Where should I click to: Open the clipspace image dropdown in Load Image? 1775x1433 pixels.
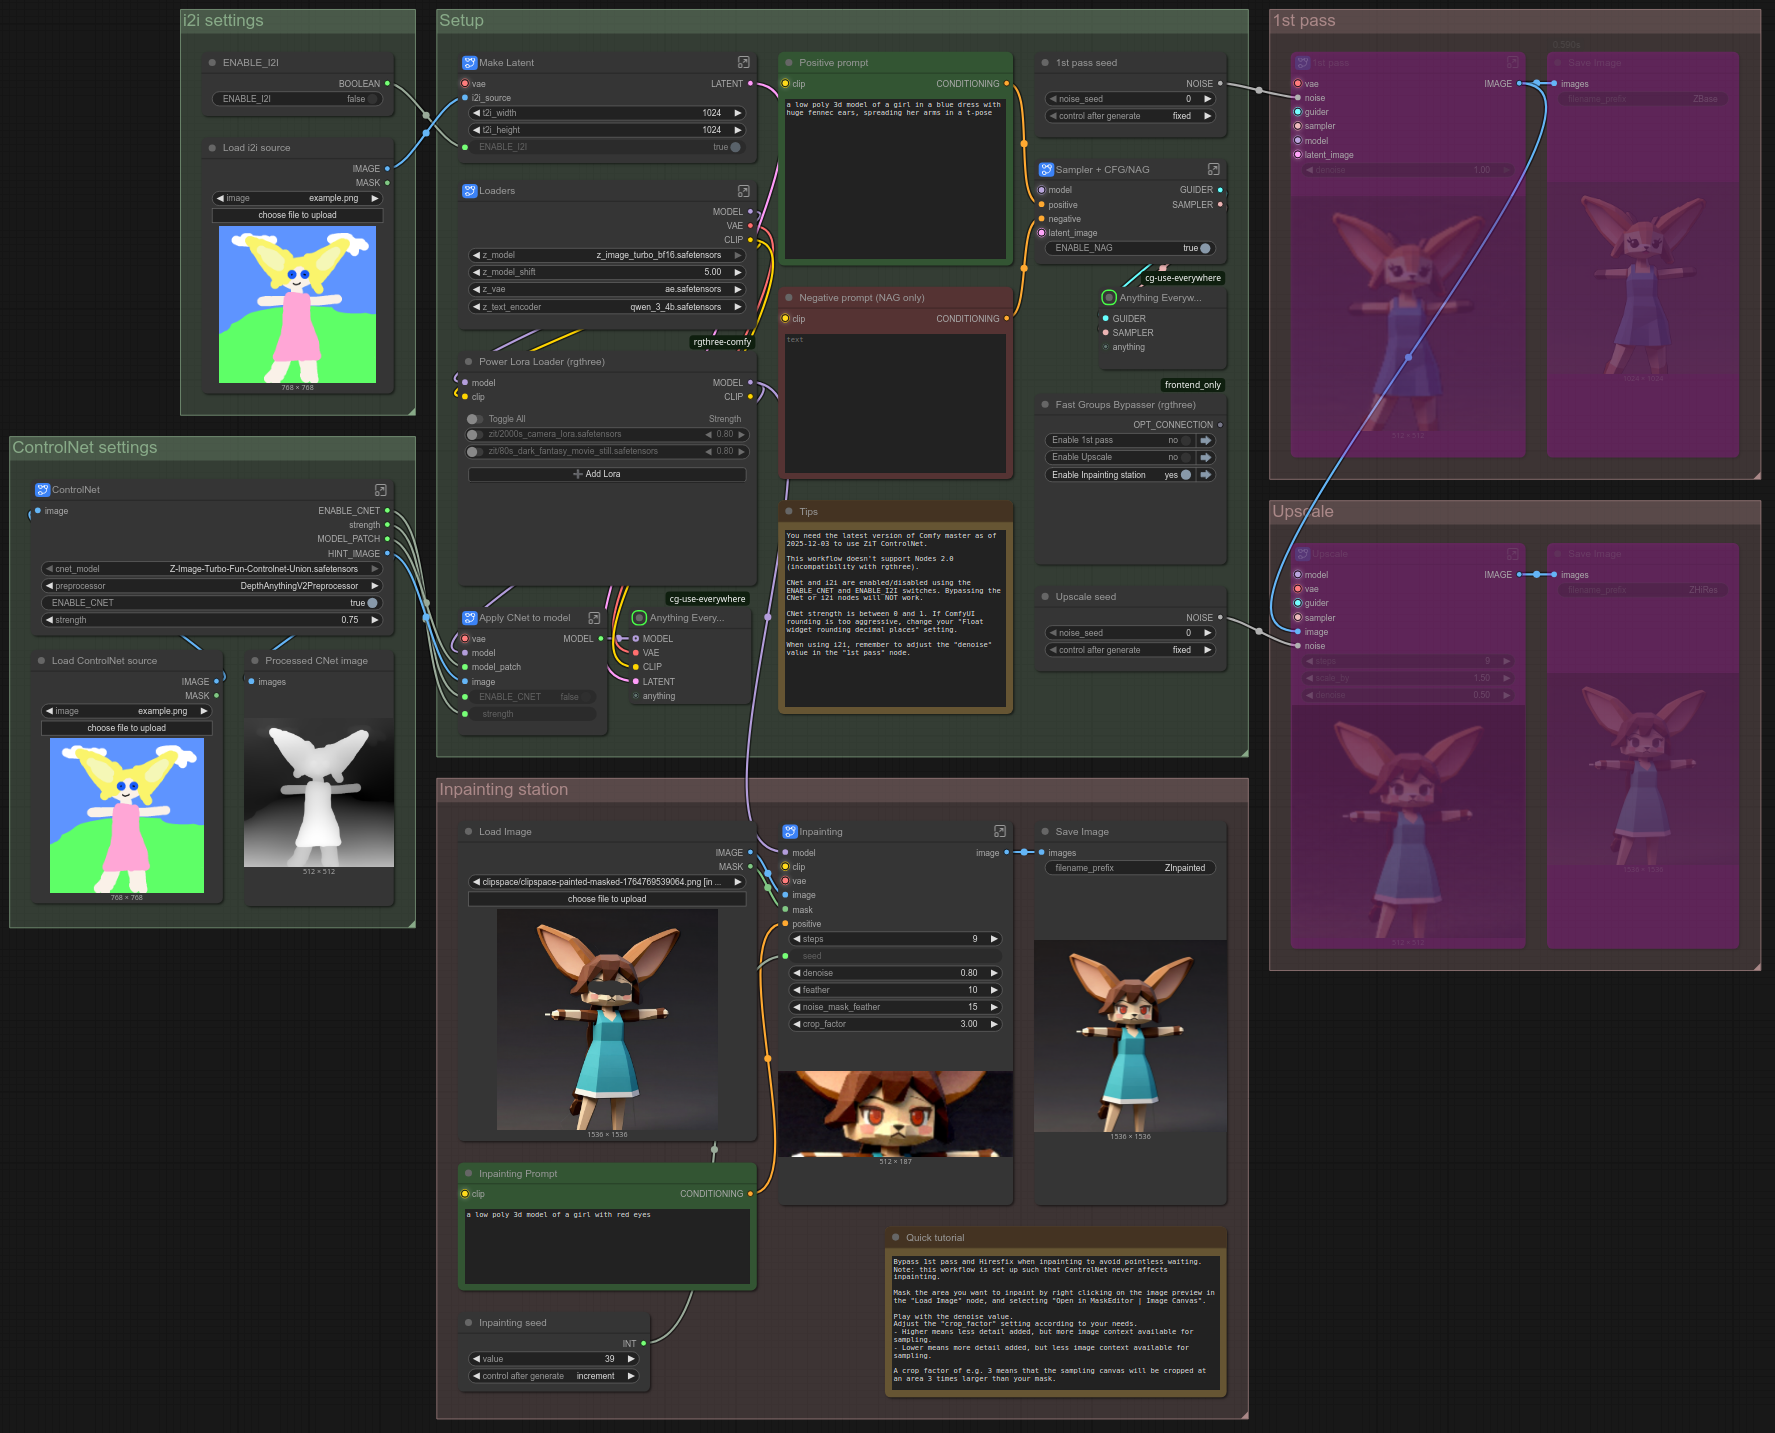coord(608,882)
